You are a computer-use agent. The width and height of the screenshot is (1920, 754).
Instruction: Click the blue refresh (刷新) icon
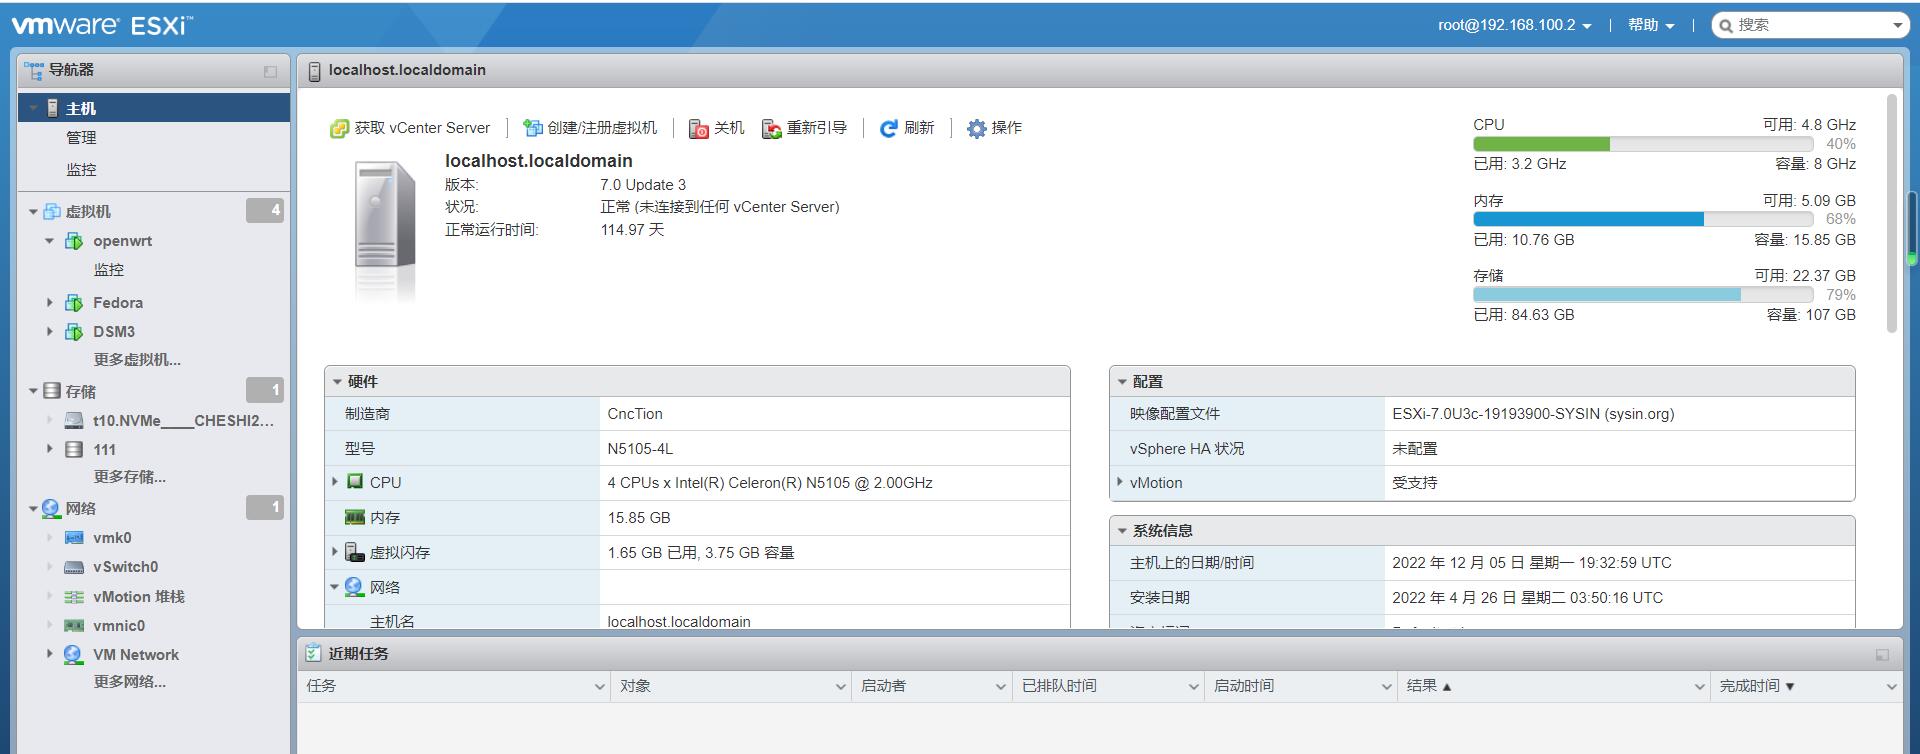tap(888, 129)
